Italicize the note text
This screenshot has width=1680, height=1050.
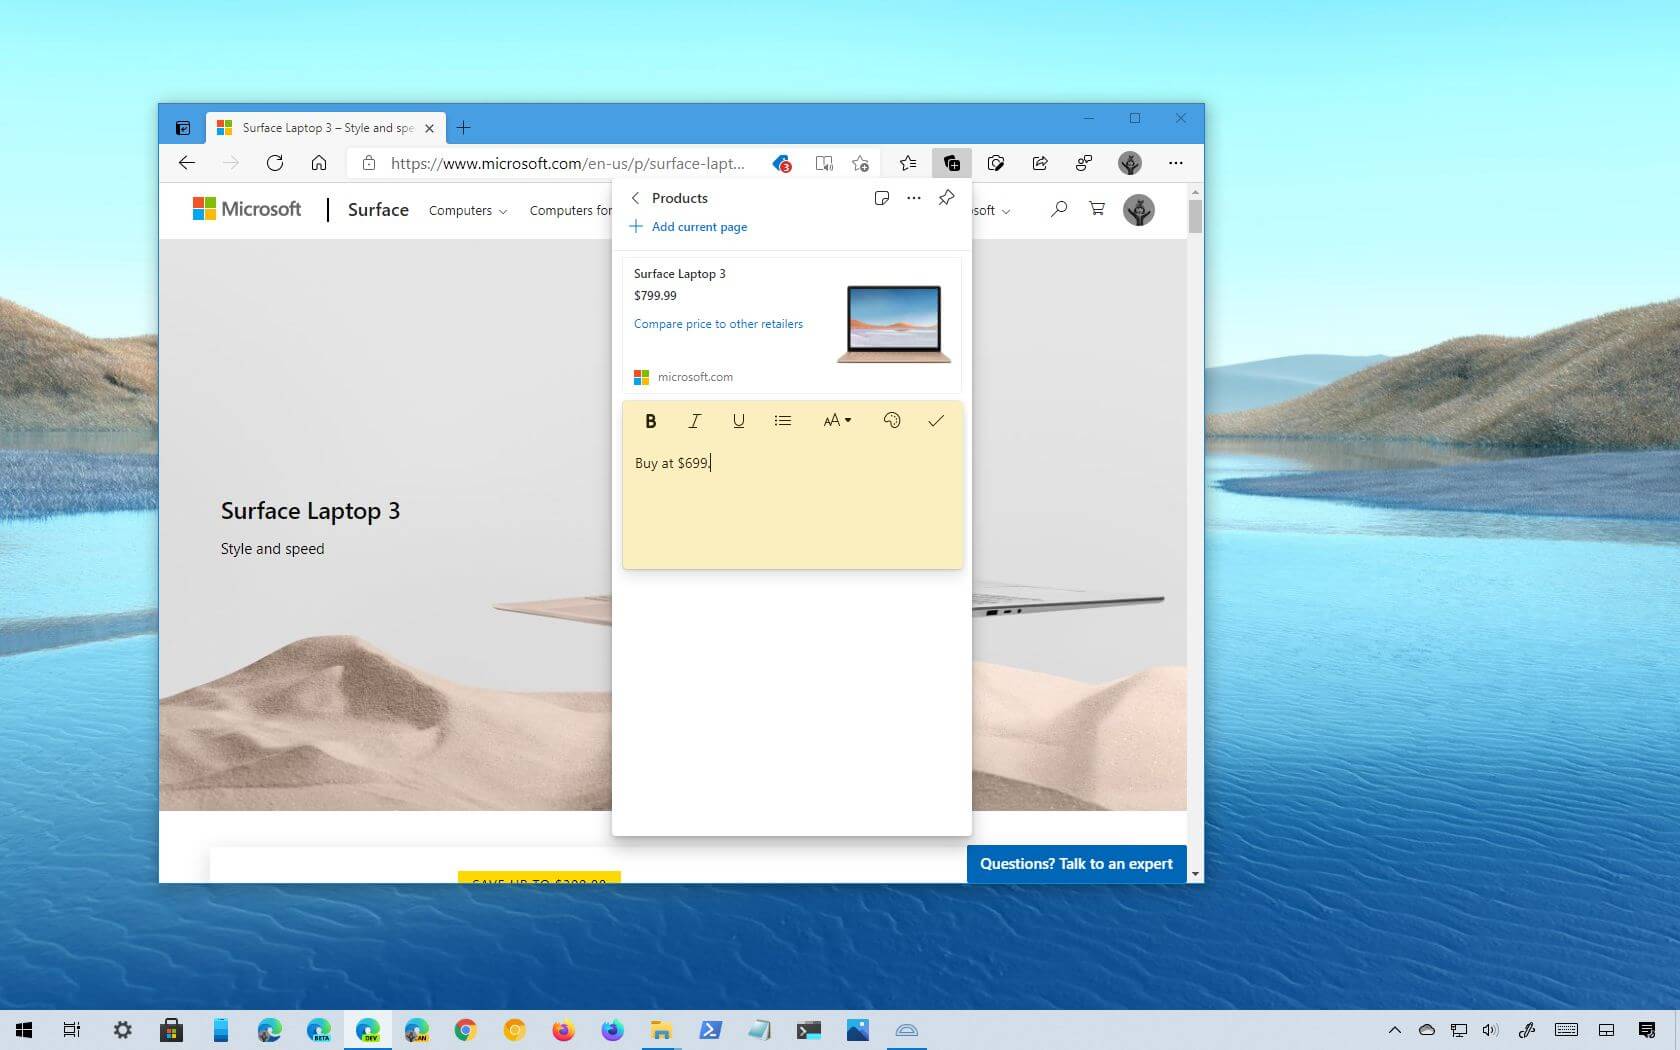(694, 421)
